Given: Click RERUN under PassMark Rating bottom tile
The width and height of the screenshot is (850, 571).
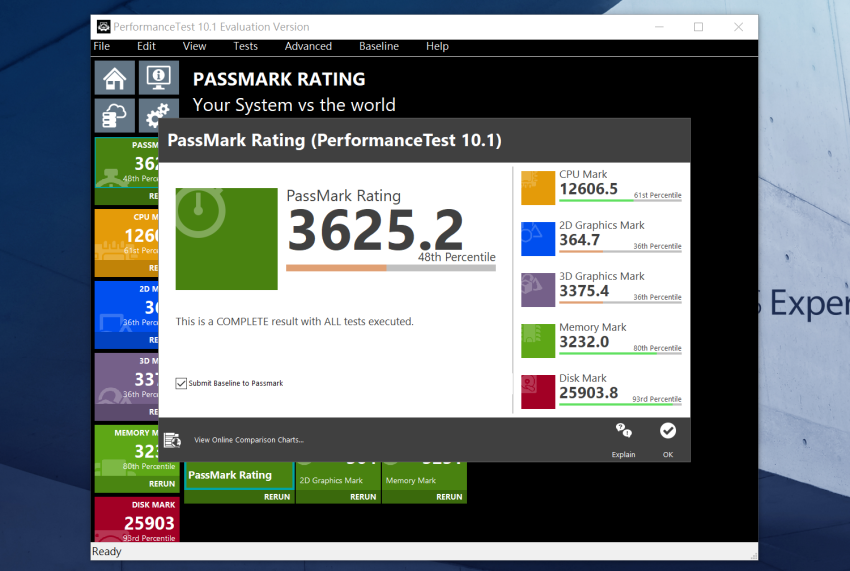Looking at the screenshot, I should [277, 497].
